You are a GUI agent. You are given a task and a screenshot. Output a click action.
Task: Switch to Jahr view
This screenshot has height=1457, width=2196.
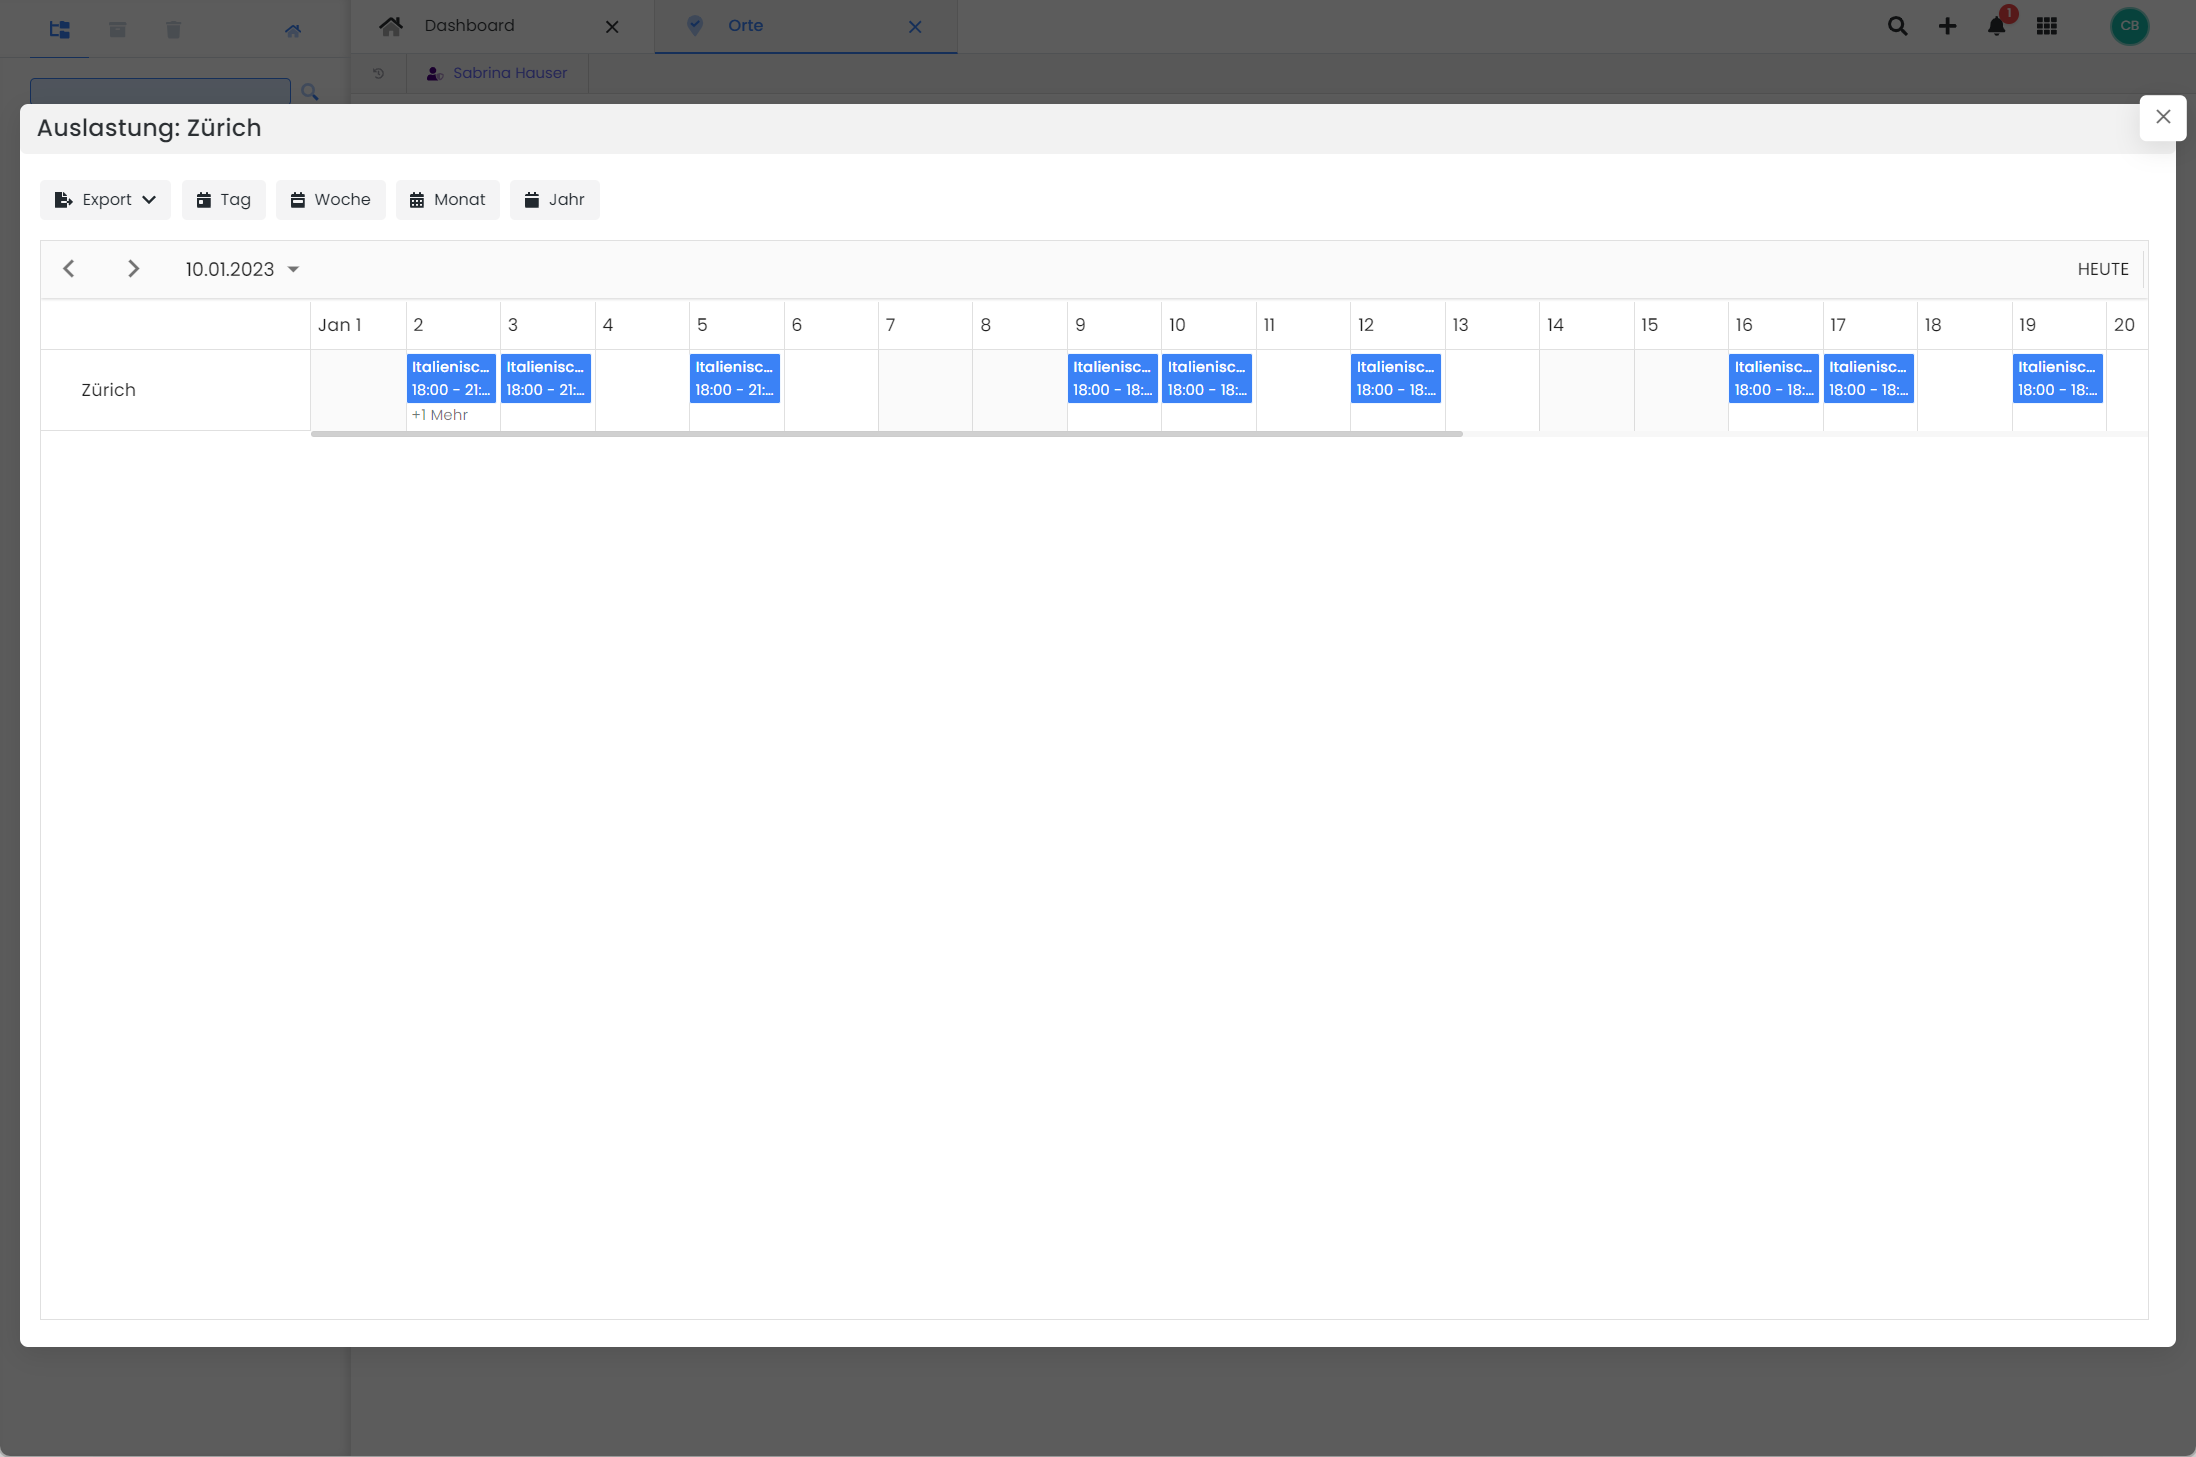(554, 200)
